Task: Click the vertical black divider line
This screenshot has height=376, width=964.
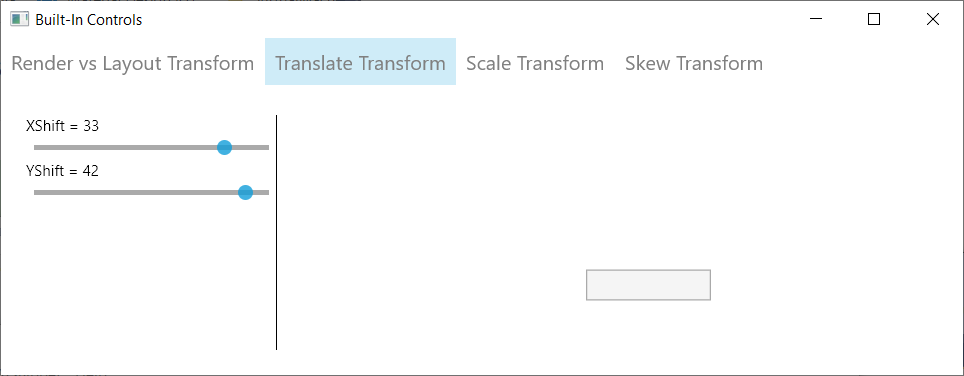Action: click(x=277, y=232)
